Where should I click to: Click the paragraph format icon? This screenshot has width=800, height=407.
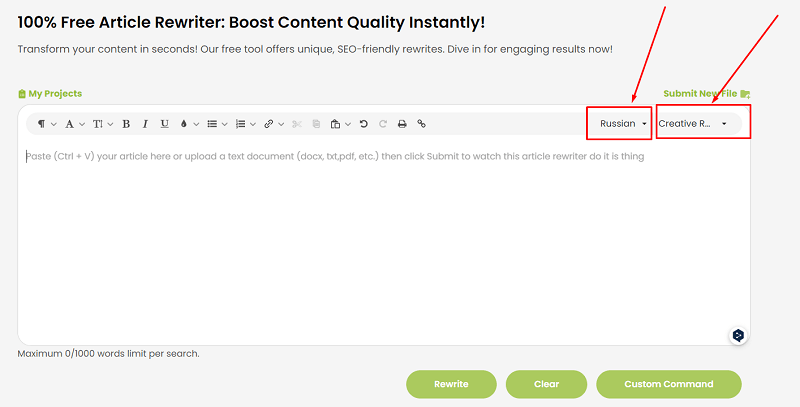click(x=41, y=124)
